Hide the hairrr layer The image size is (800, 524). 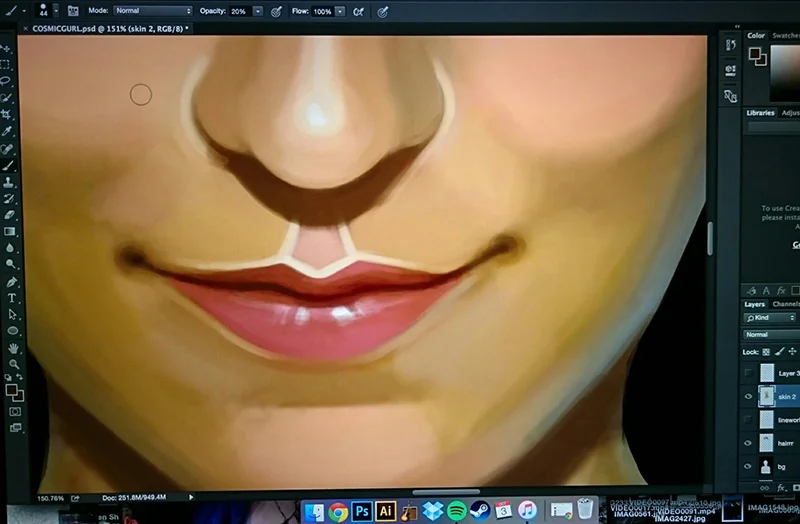tap(748, 443)
